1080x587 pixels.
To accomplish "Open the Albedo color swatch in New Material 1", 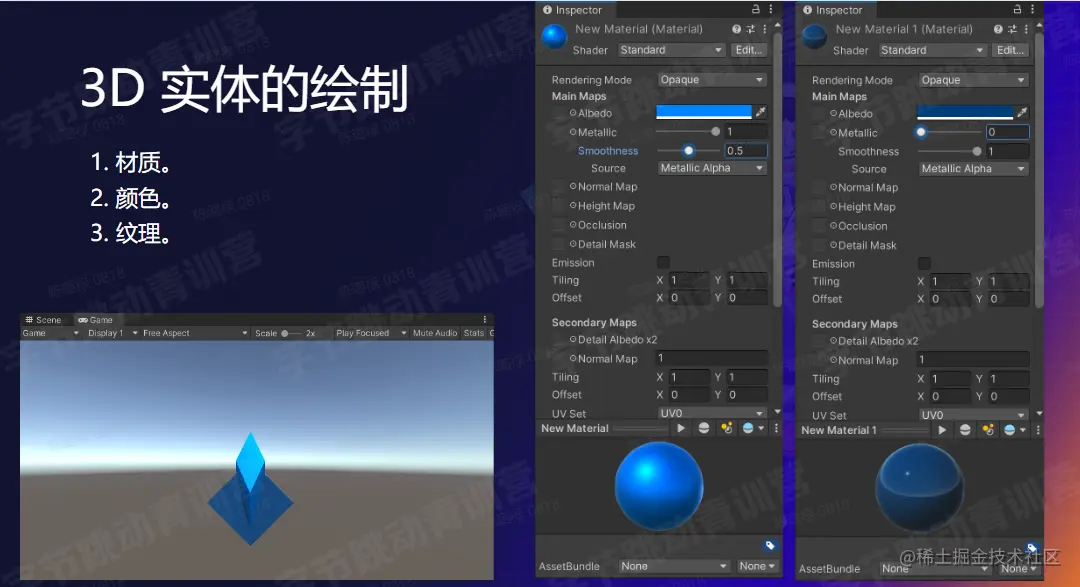I will pyautogui.click(x=965, y=112).
